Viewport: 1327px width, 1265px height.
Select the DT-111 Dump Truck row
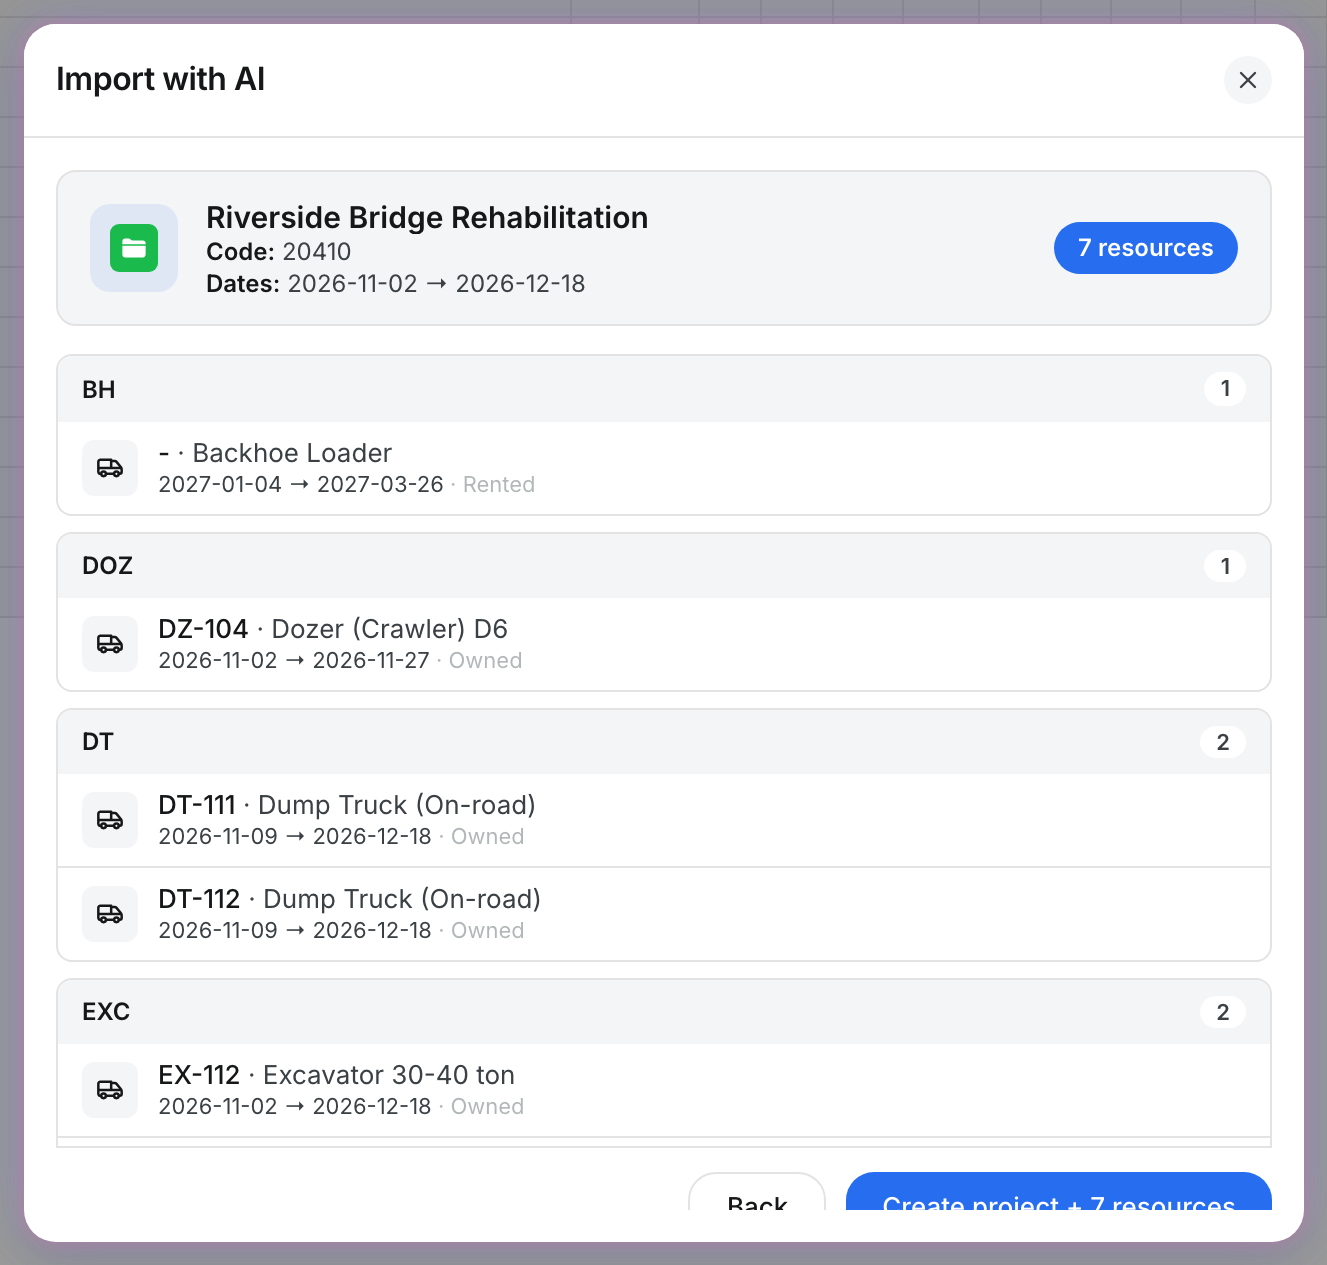[664, 820]
